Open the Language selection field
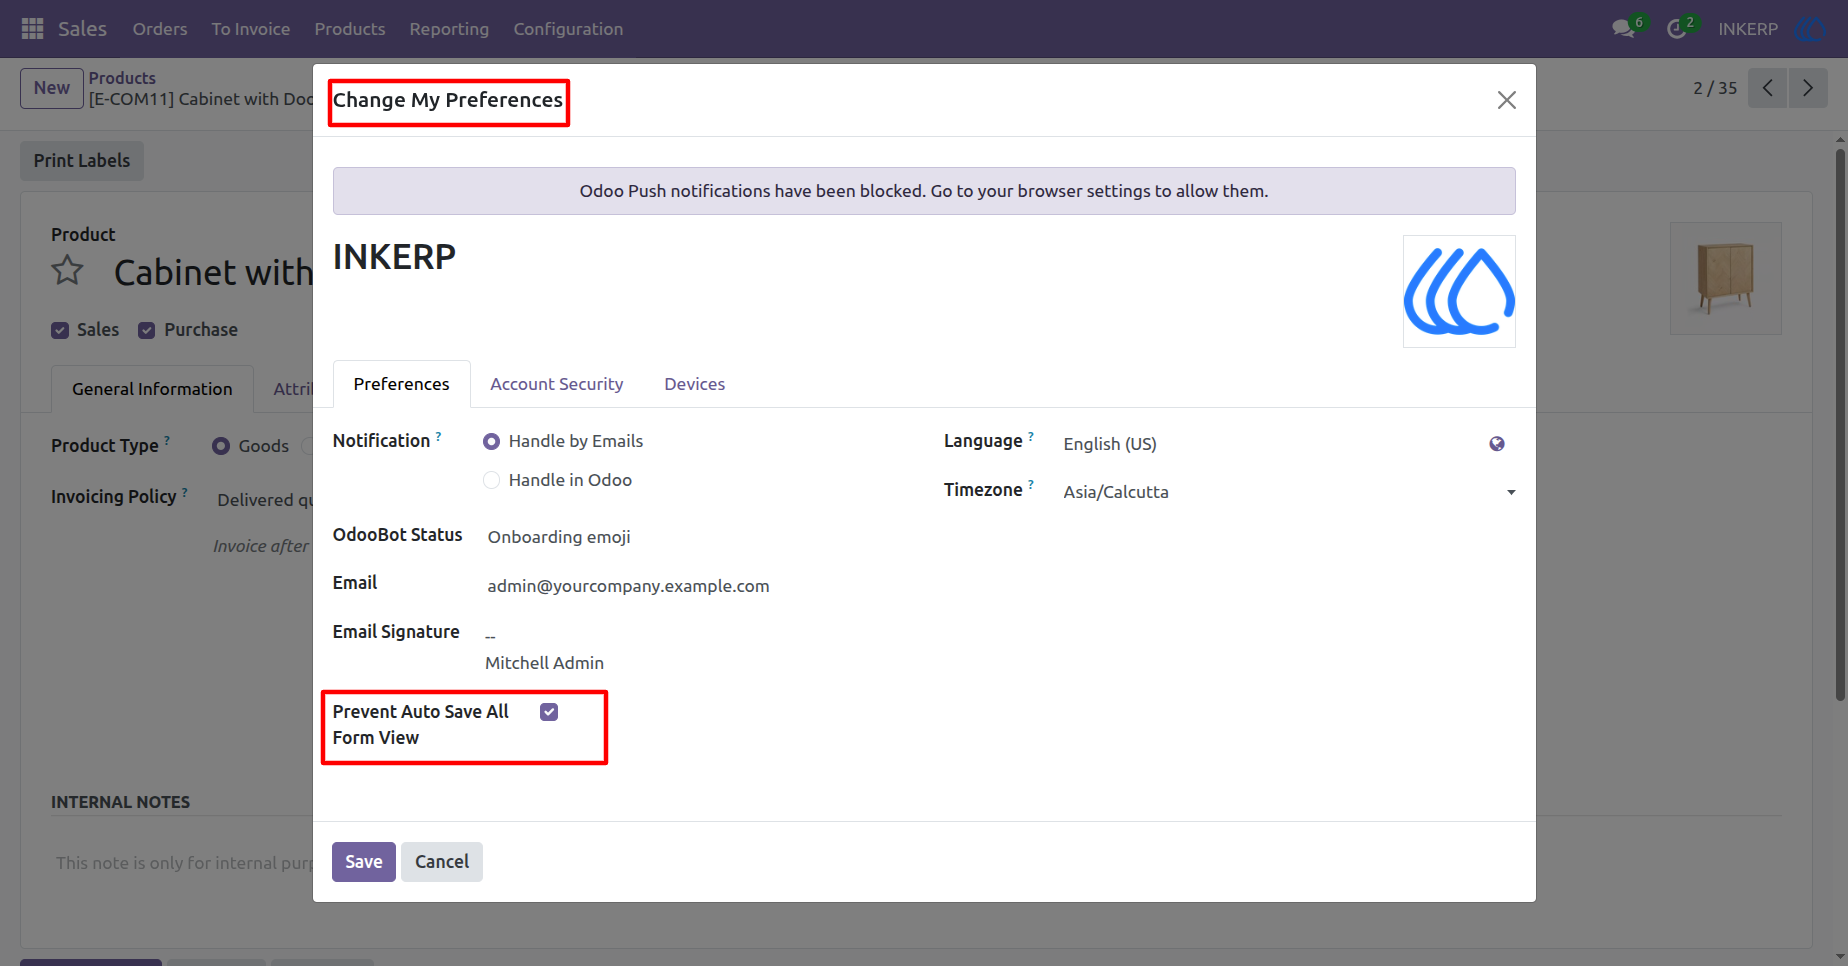This screenshot has height=966, width=1848. pyautogui.click(x=1270, y=444)
